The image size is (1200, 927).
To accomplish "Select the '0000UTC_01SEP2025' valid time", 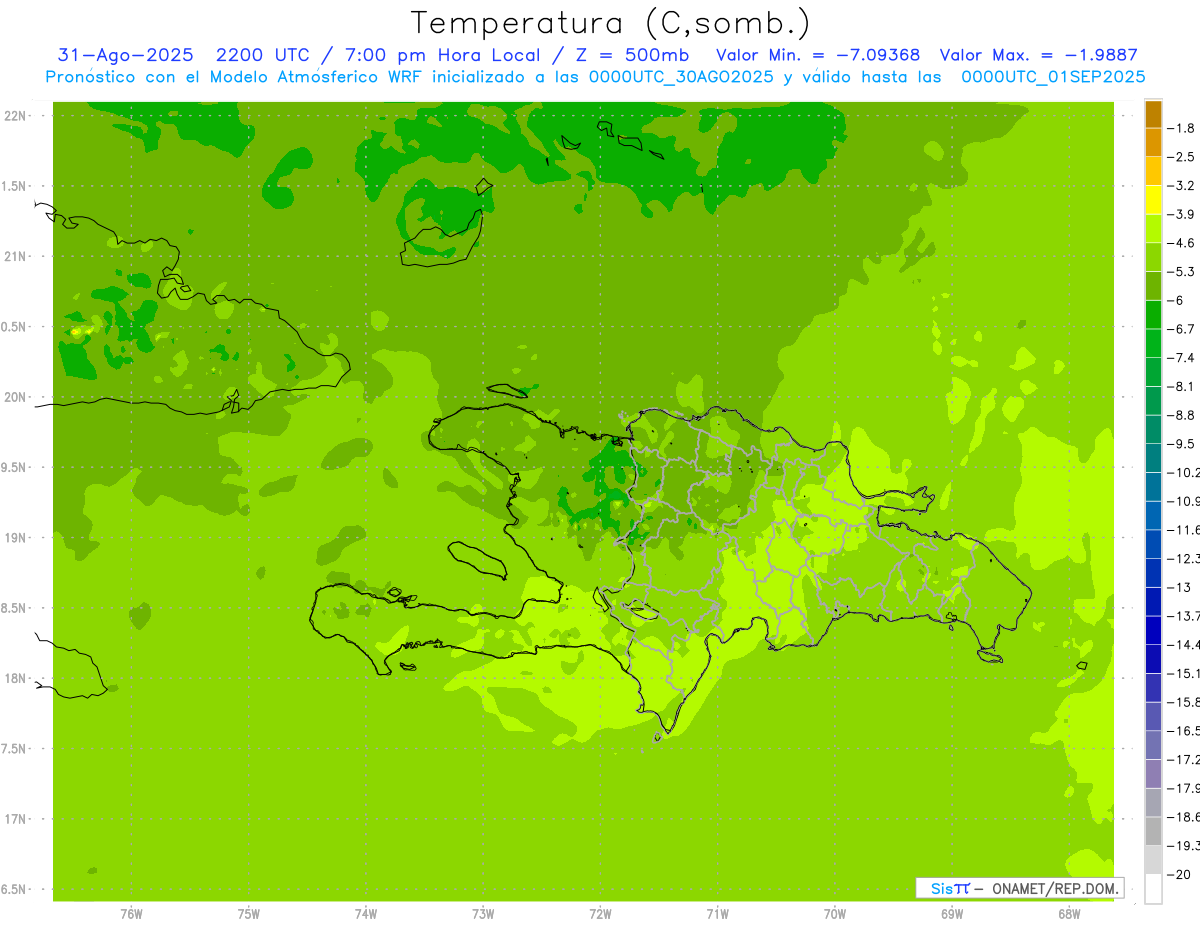I will pos(1053,77).
